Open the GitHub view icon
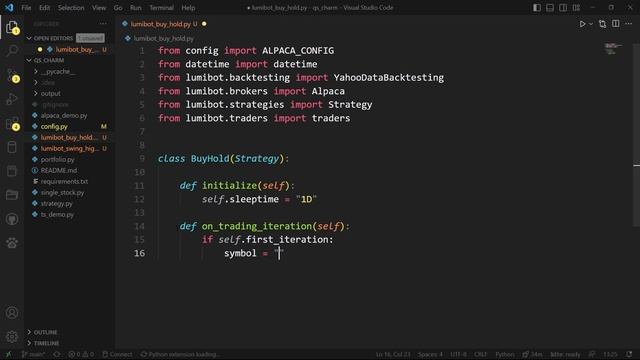Image resolution: width=640 pixels, height=360 pixels. tap(12, 219)
